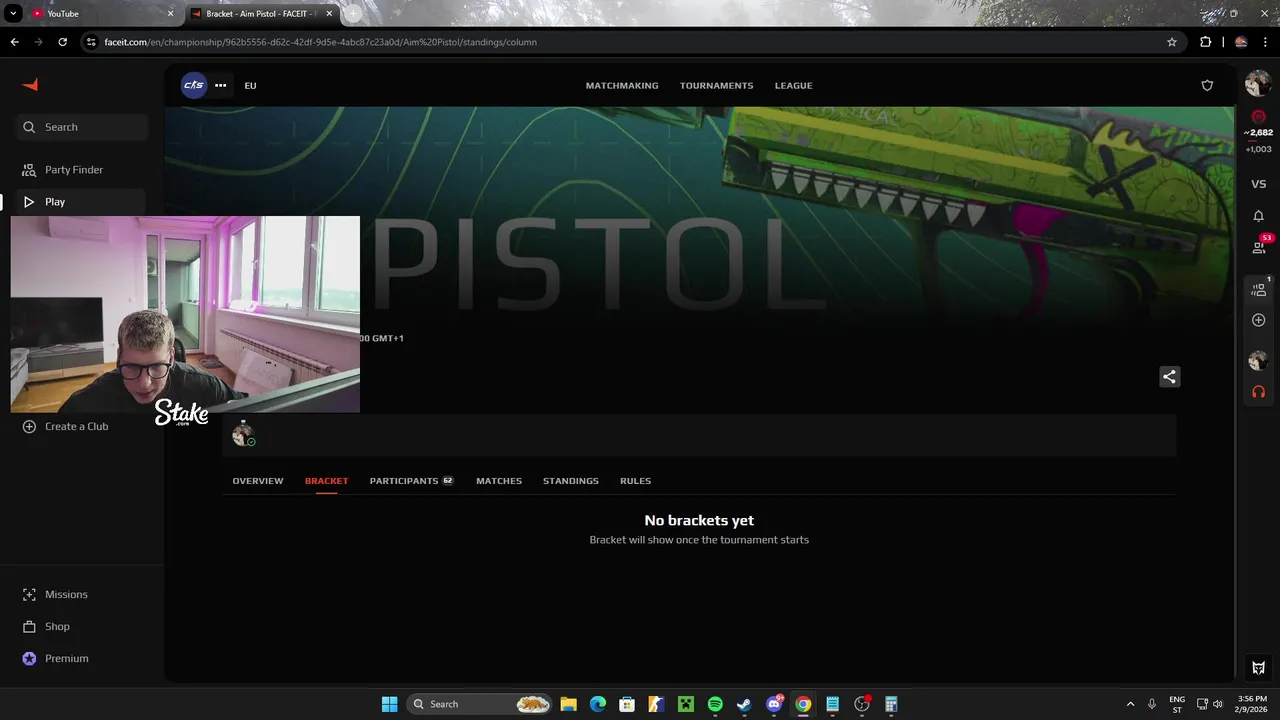
Task: Open Windows Start menu
Action: coord(389,704)
